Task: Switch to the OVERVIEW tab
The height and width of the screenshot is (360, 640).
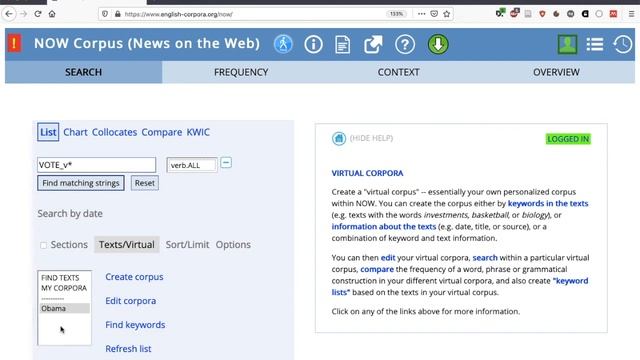Action: point(556,72)
